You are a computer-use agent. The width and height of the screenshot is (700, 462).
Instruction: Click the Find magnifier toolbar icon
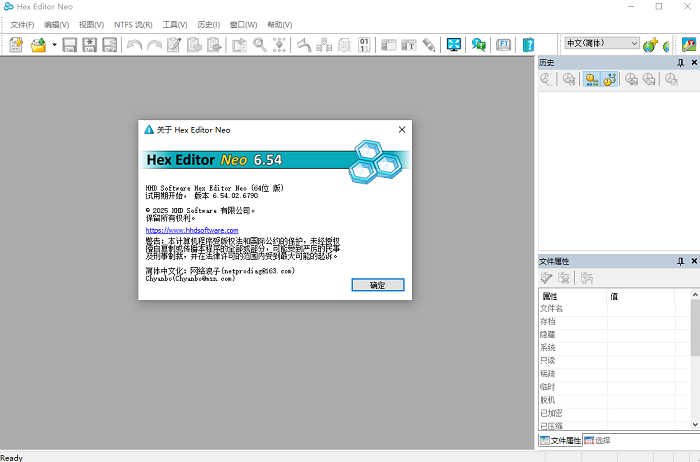point(260,44)
